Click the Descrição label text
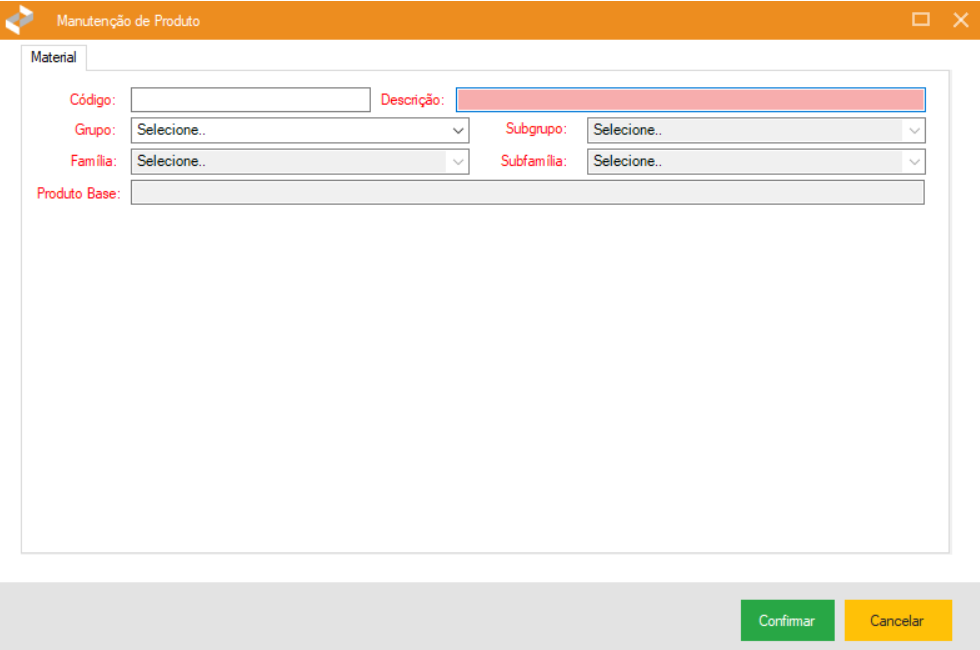The width and height of the screenshot is (980, 650). pos(412,100)
